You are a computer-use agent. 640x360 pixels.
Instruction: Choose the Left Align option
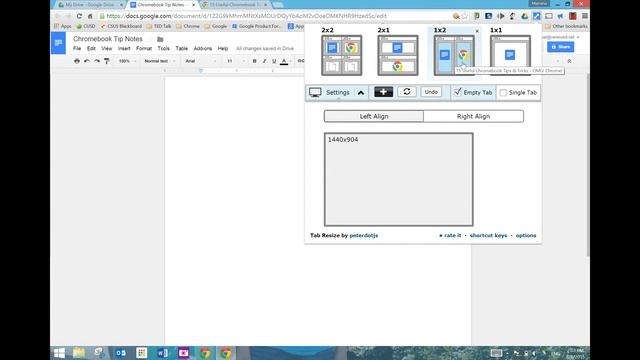[x=374, y=116]
